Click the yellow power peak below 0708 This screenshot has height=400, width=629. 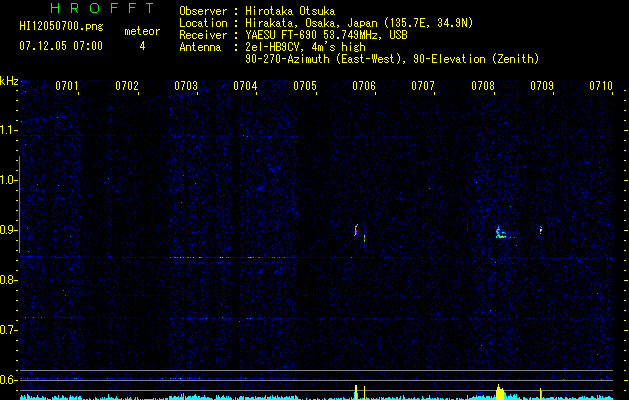[x=499, y=392]
